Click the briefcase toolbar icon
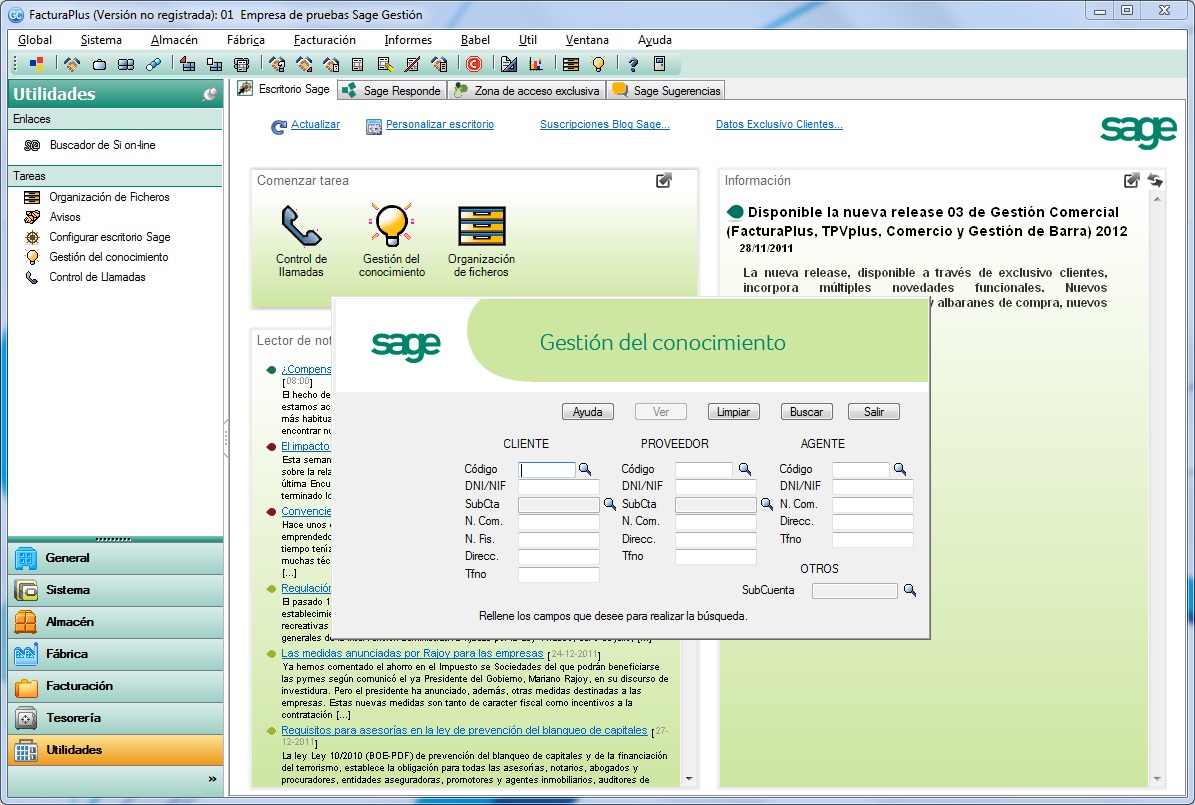Screen dimensions: 1195x805 [99, 64]
